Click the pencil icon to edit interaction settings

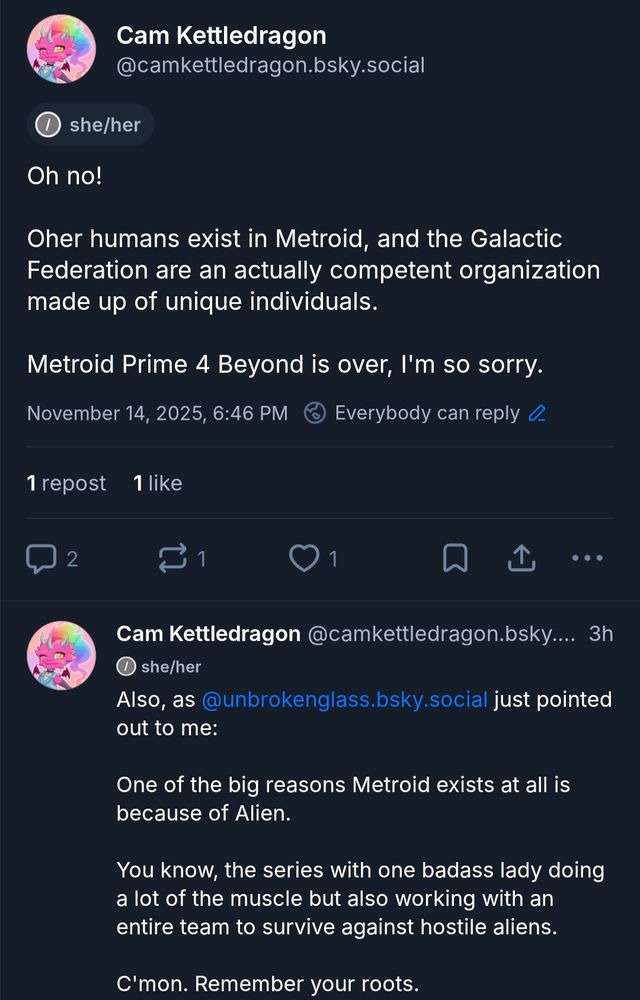(537, 413)
